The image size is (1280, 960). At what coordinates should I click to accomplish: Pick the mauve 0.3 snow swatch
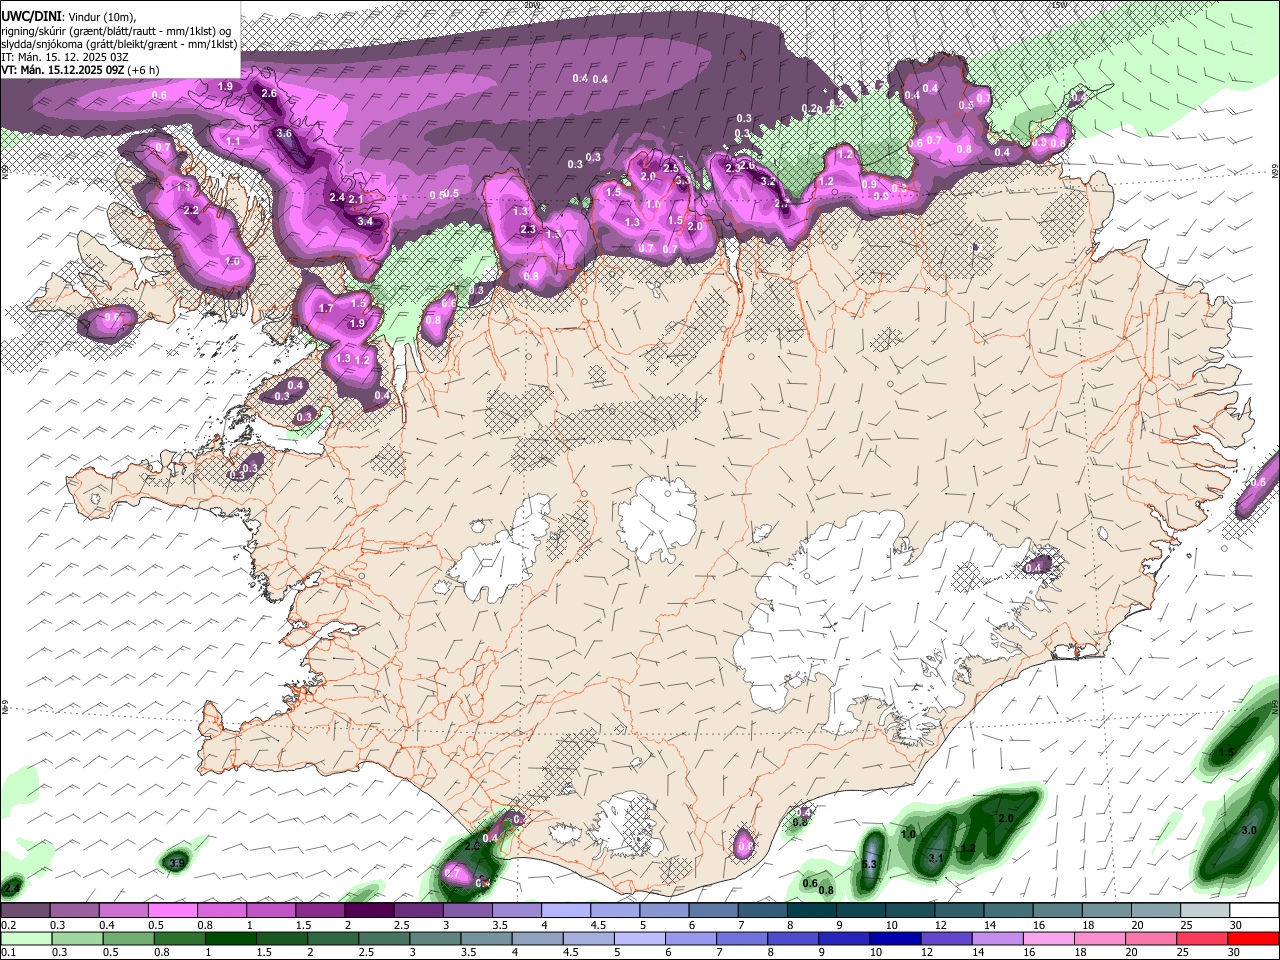(x=74, y=910)
